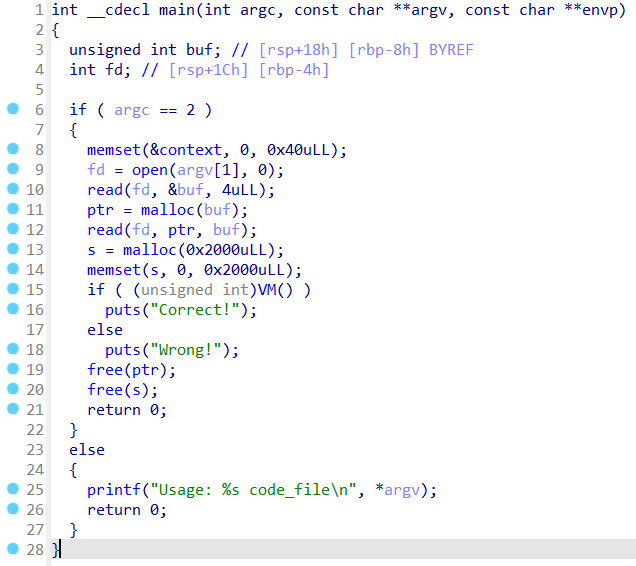Click else keyword on line 17
Screen dimensions: 636x566
click(x=105, y=330)
